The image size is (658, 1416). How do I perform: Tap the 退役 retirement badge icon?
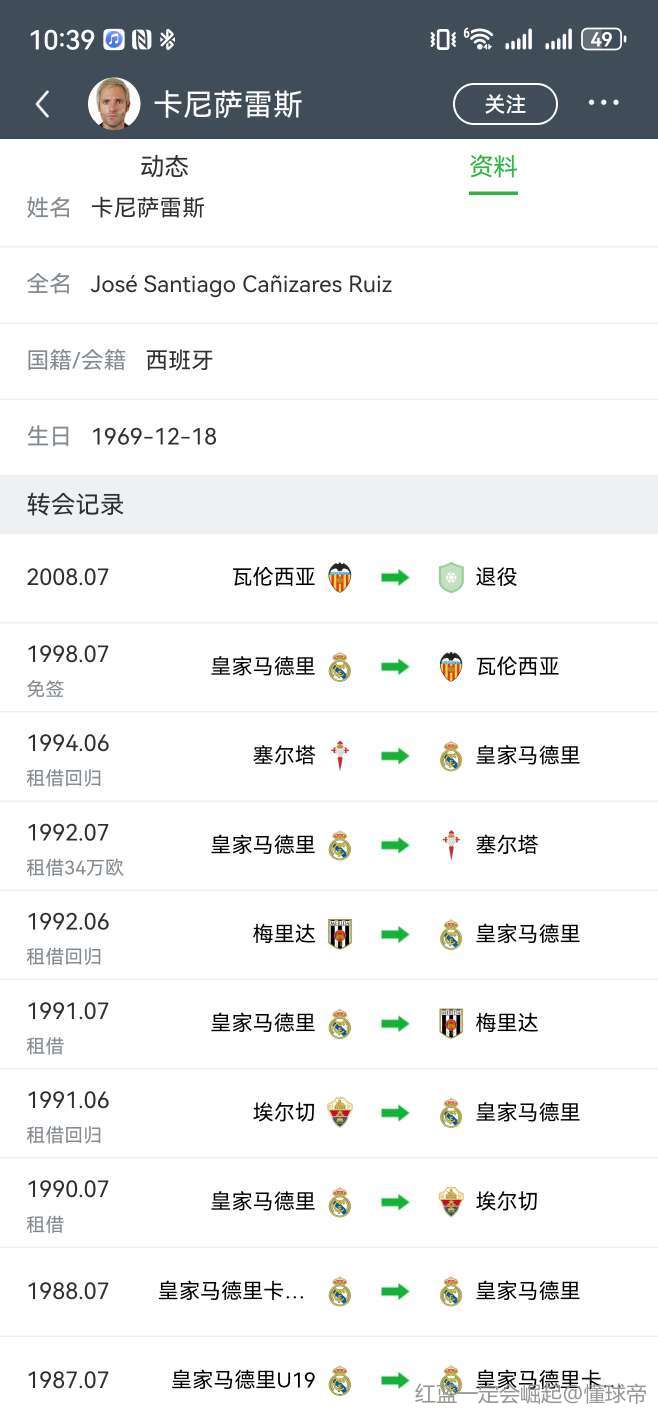451,578
